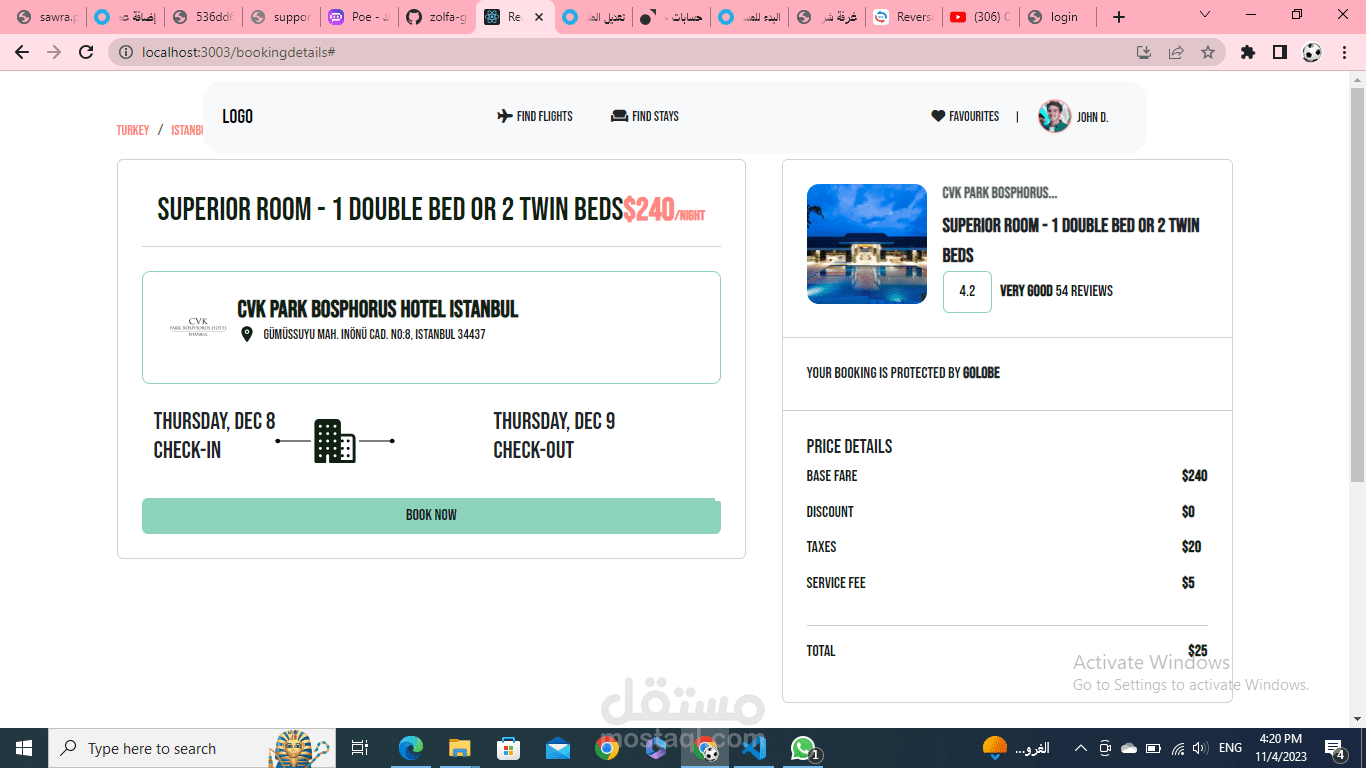Open Visual Studio Code from the taskbar

coord(754,748)
